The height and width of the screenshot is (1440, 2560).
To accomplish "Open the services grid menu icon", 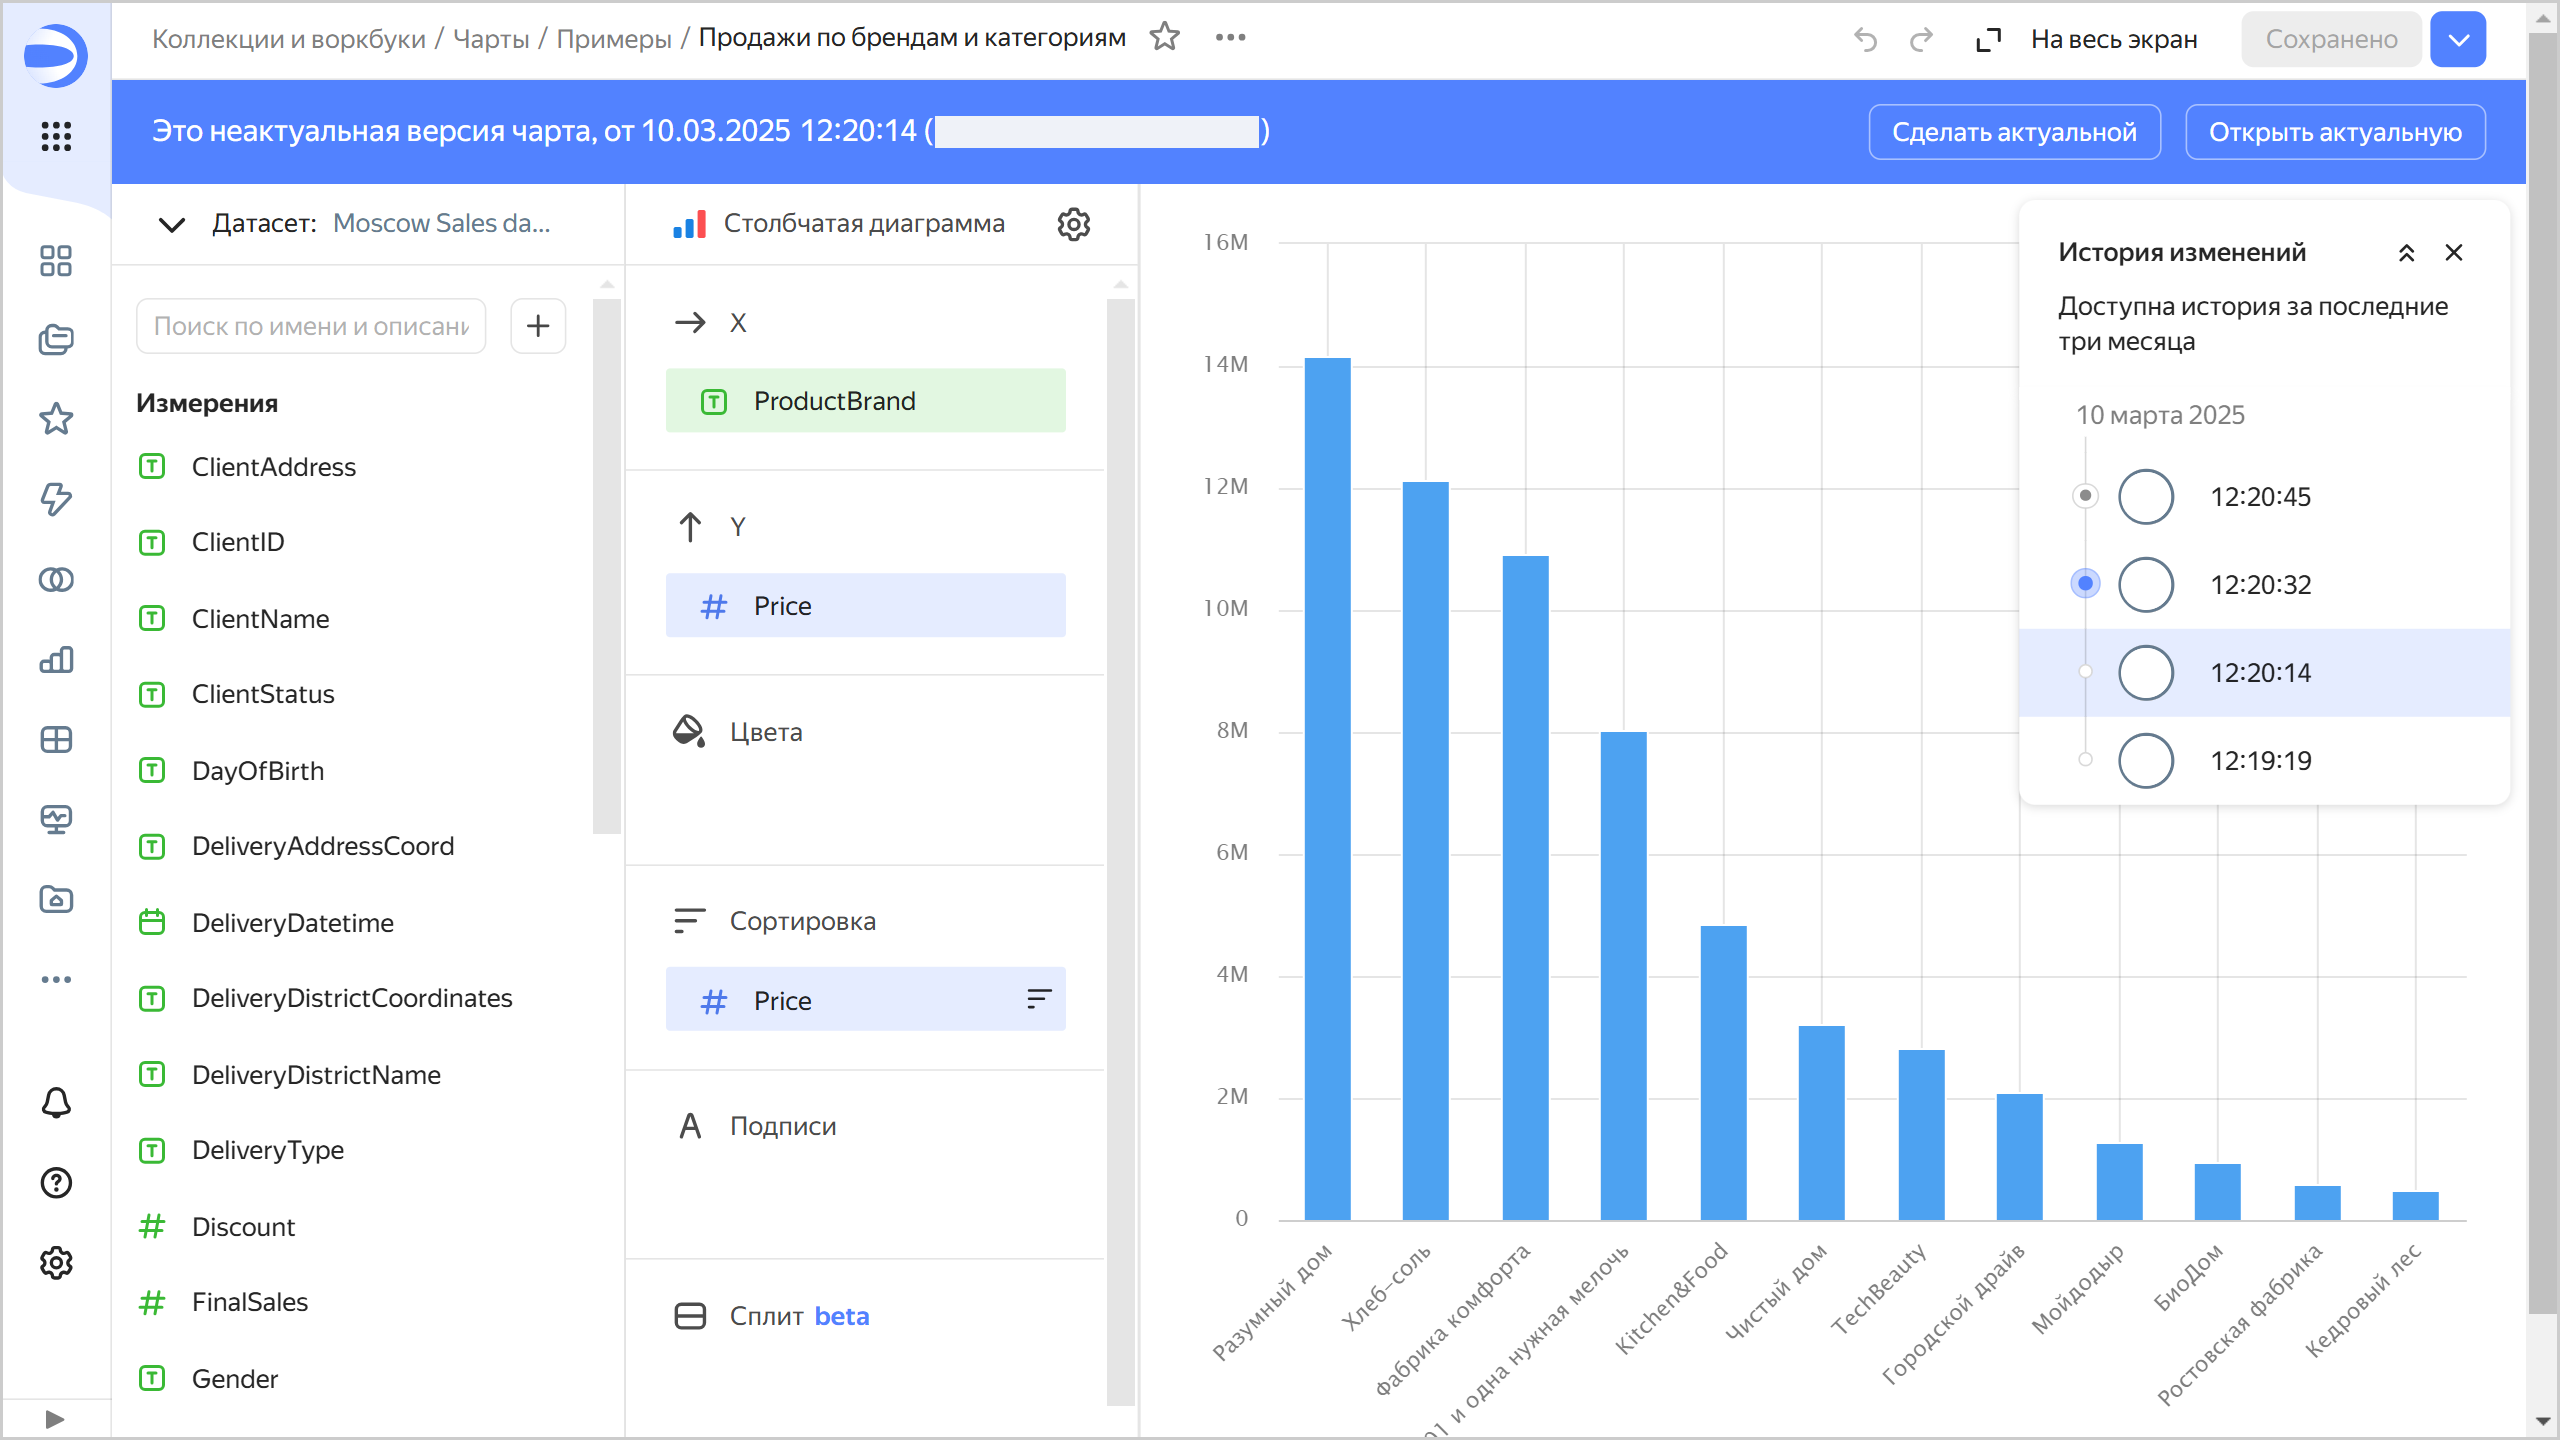I will click(56, 136).
